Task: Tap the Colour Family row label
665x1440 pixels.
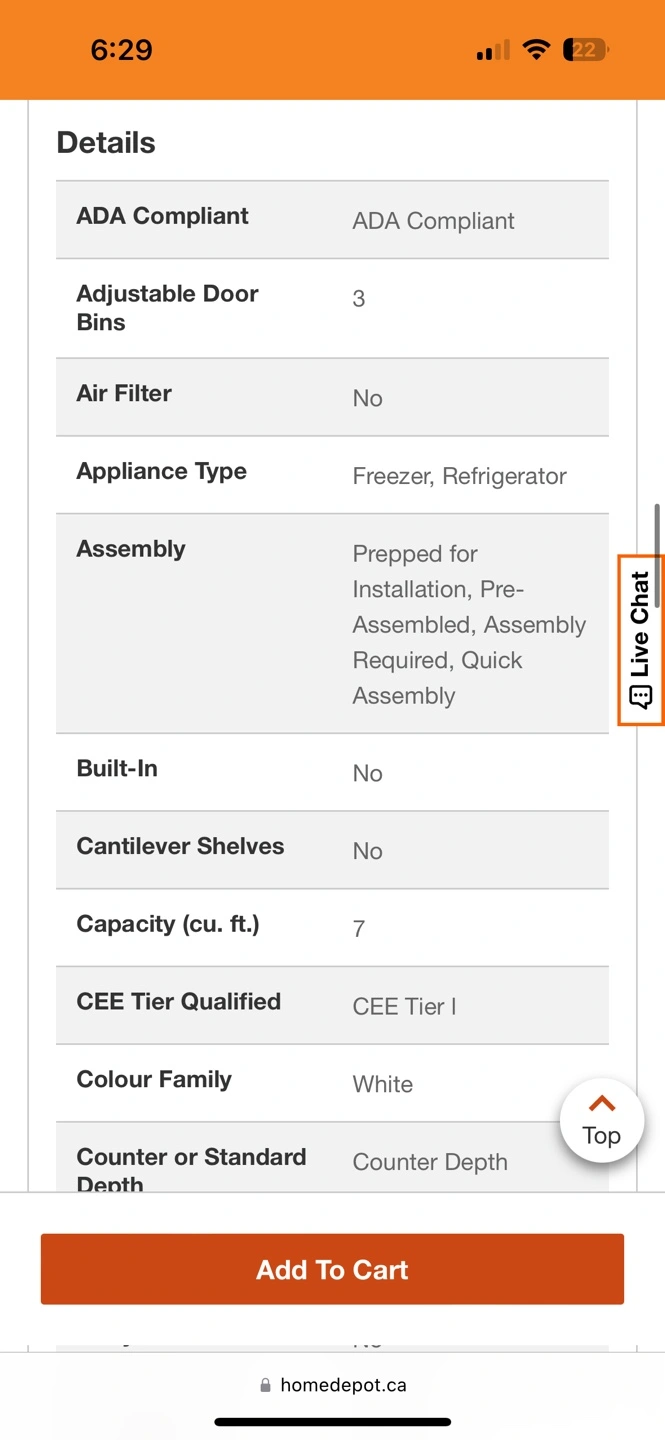Action: tap(154, 1079)
